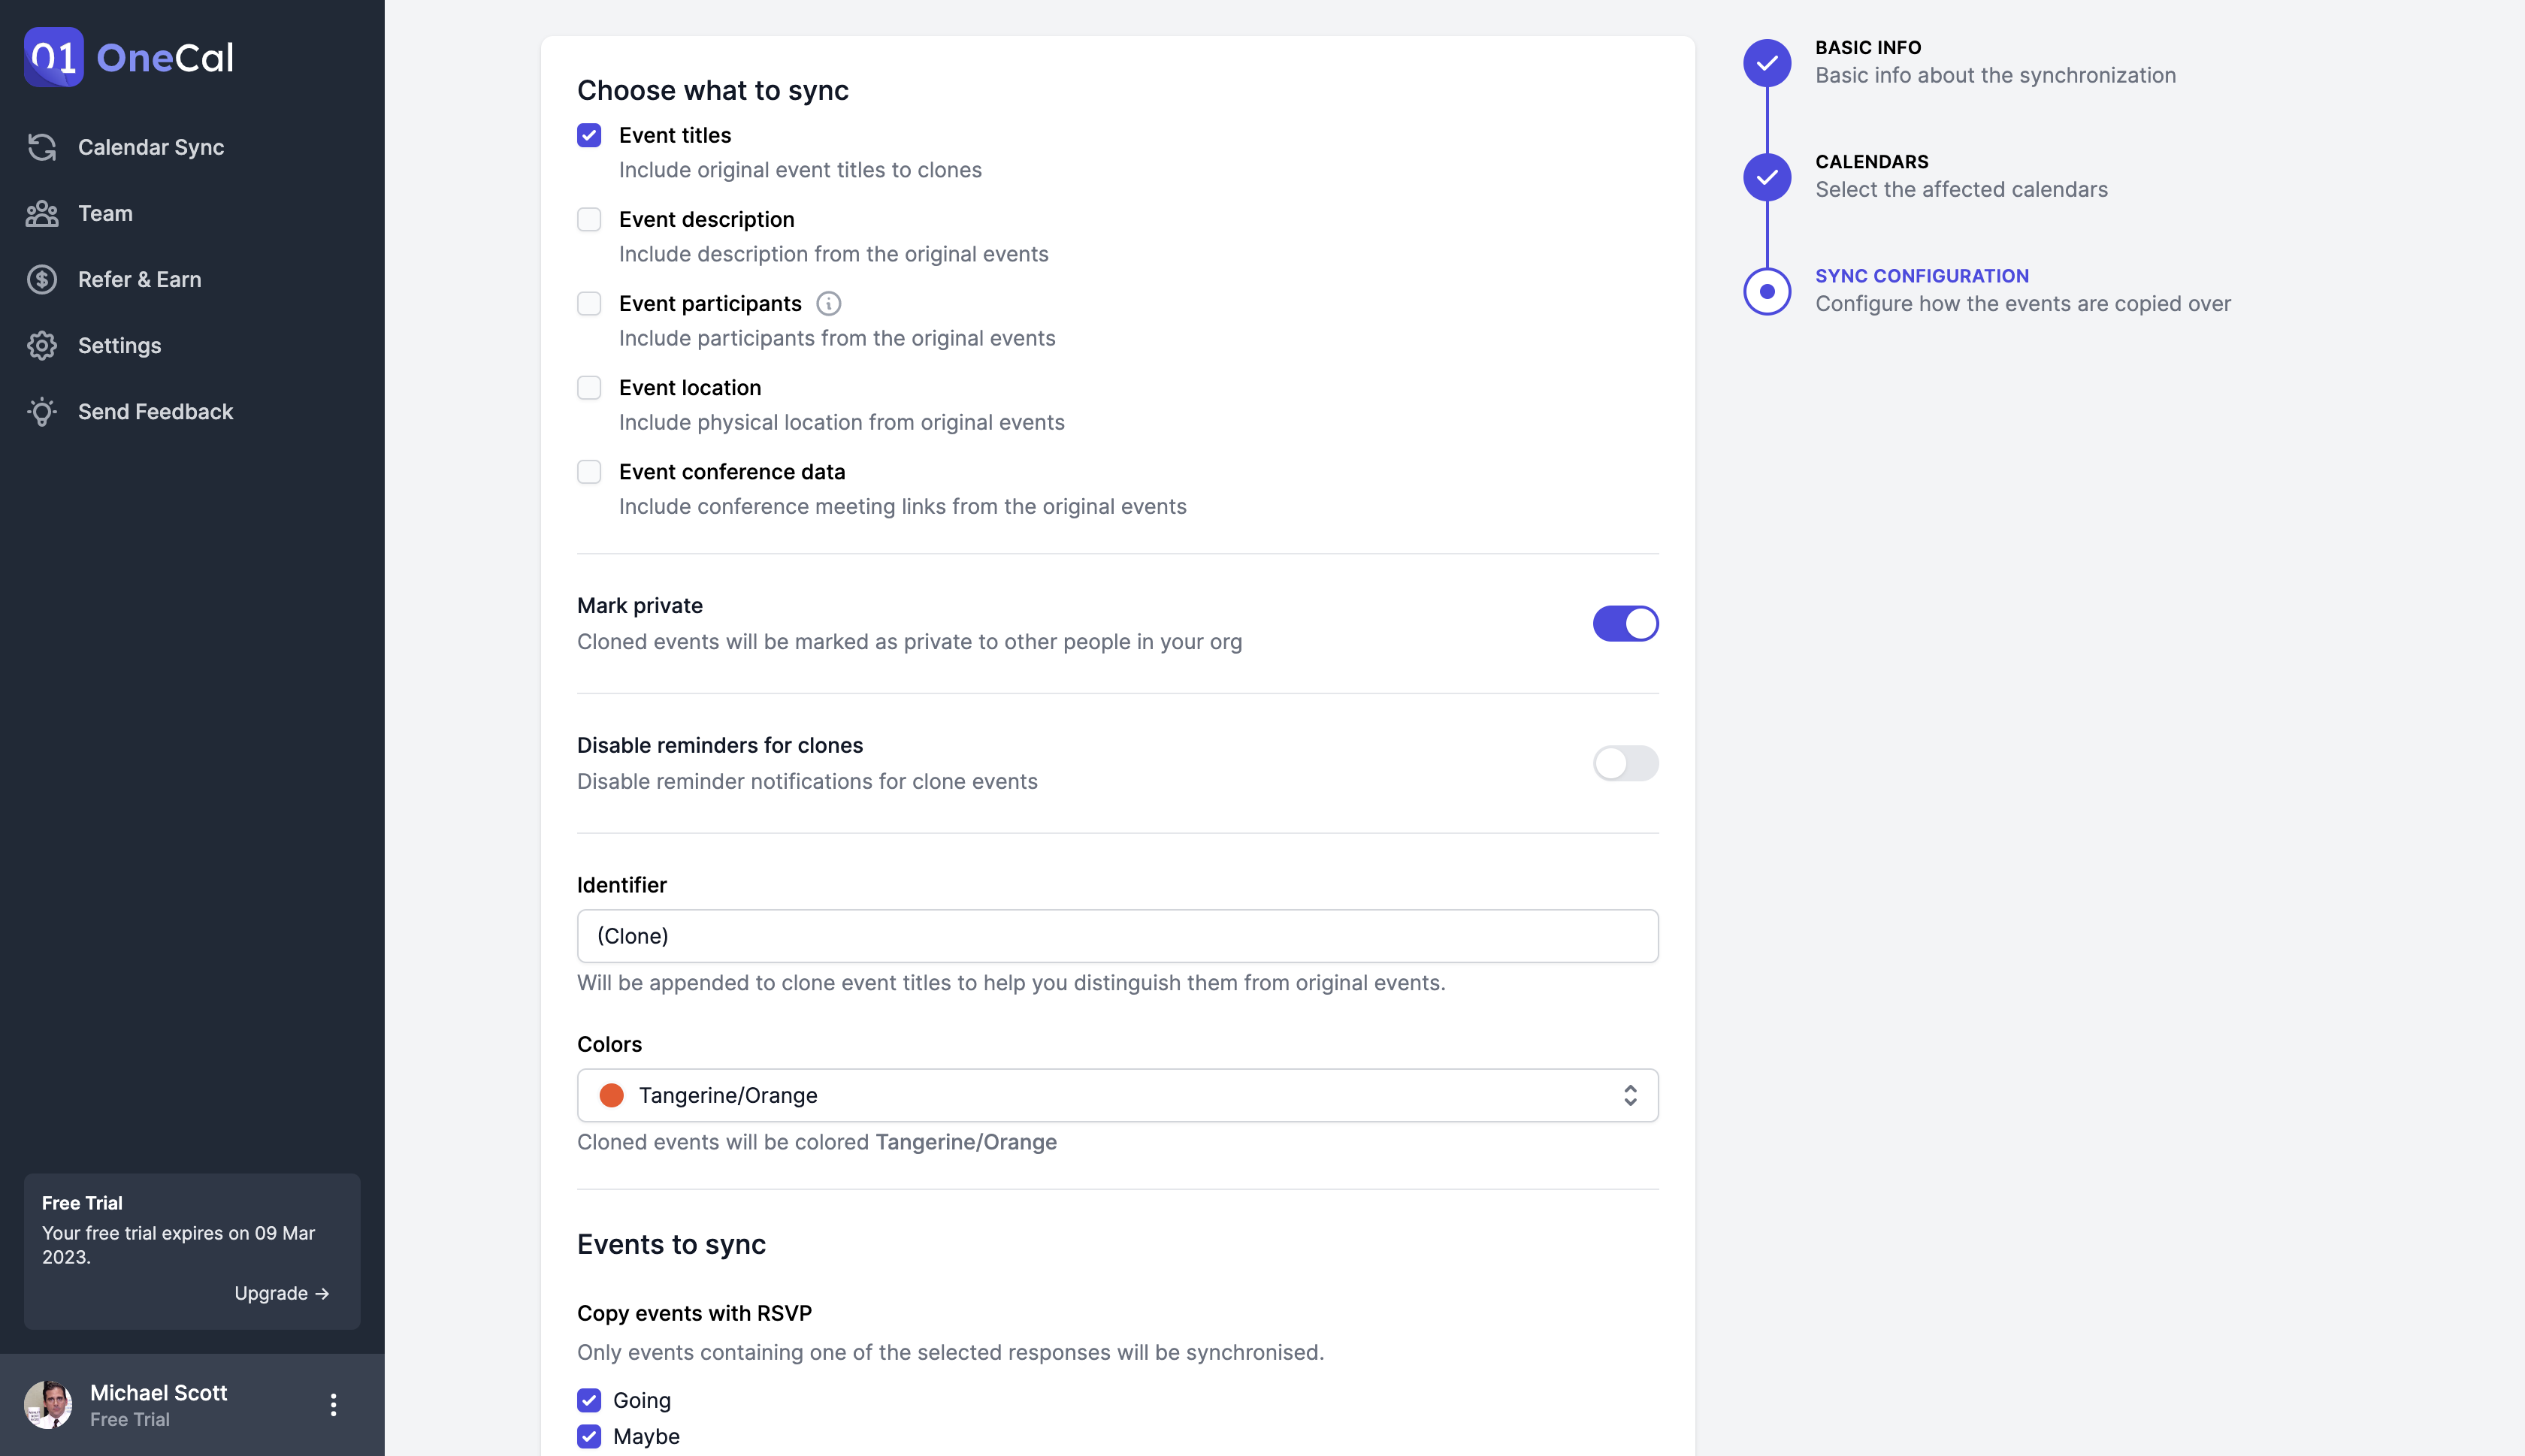Click the Calendar Sync refresh icon

point(42,147)
